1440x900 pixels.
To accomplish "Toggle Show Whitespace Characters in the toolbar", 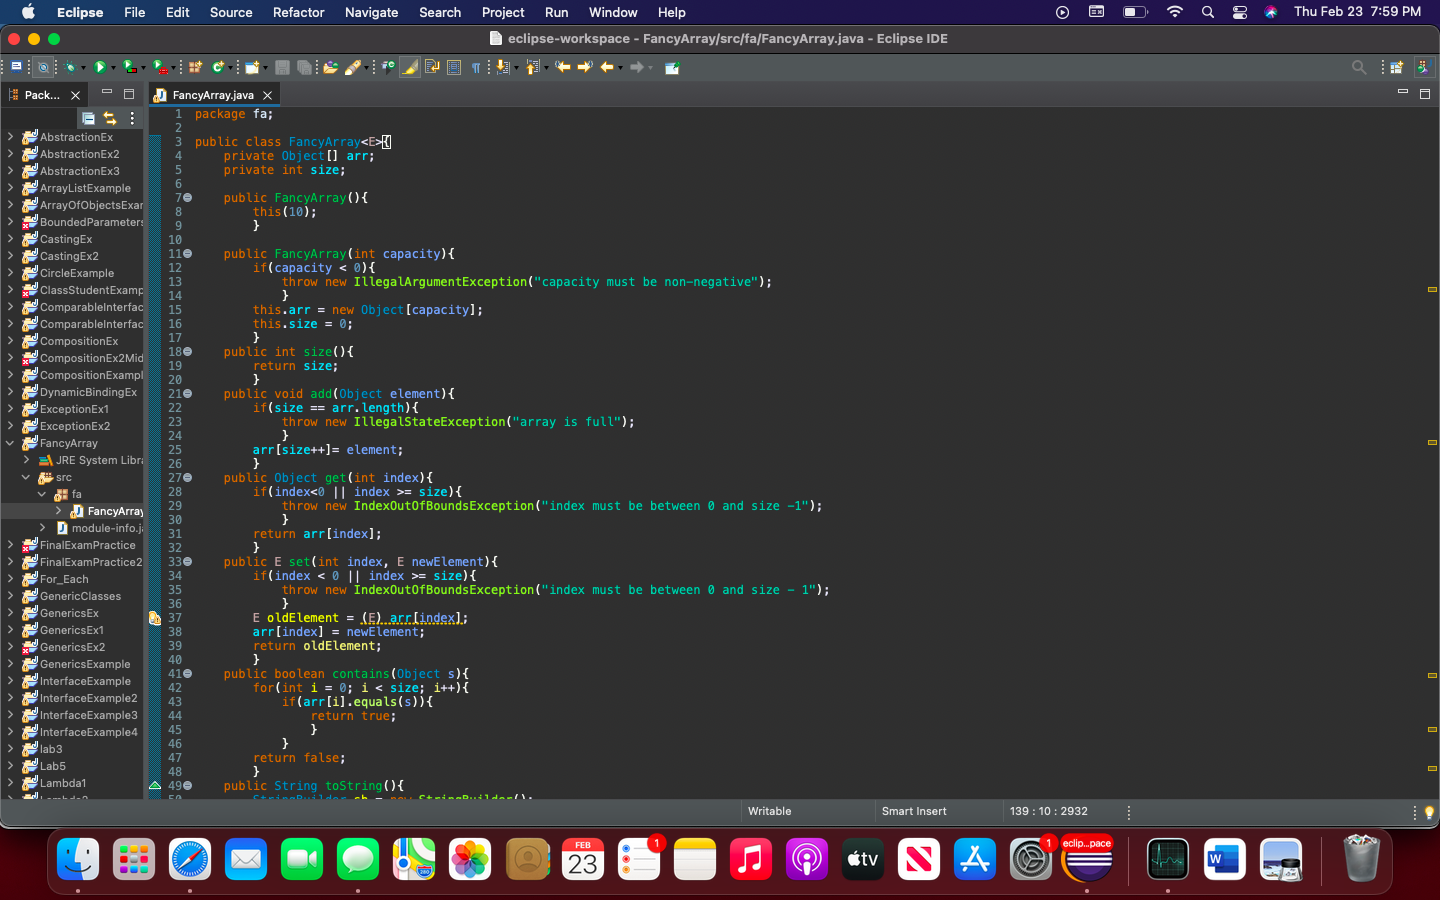I will [x=476, y=67].
